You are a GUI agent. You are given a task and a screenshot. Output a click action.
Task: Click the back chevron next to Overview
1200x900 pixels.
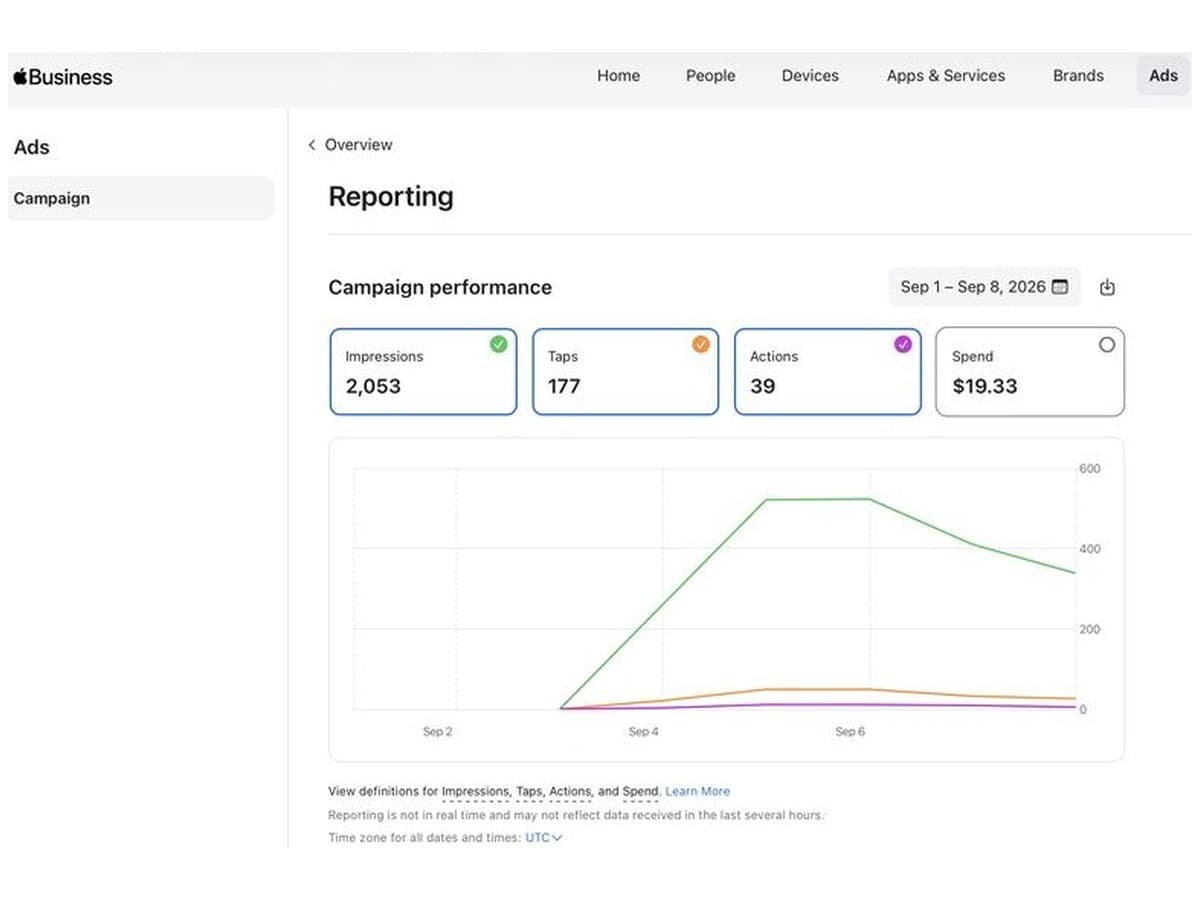coord(312,145)
